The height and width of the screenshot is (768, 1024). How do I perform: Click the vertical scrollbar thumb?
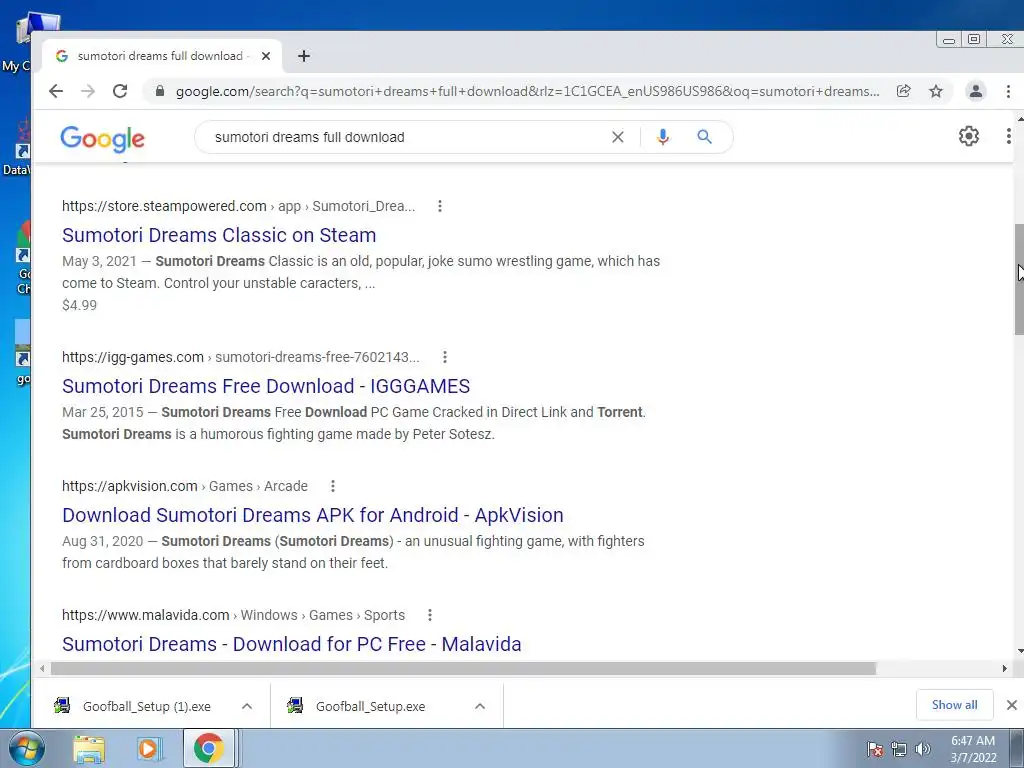(1019, 280)
